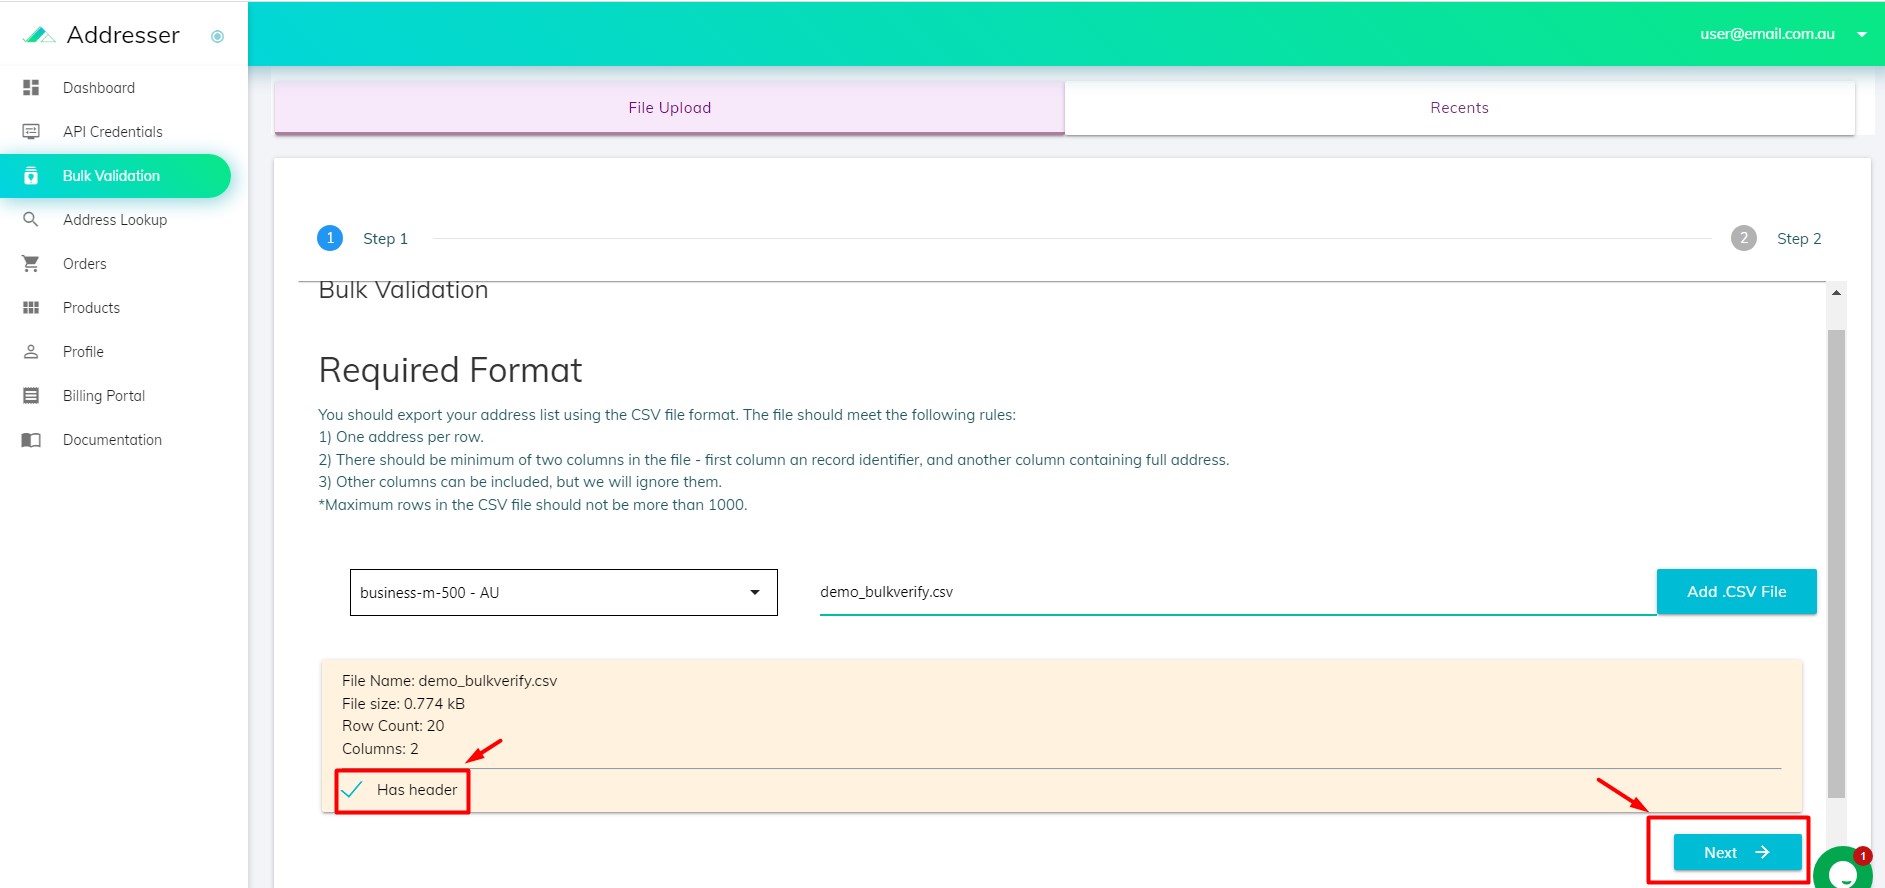This screenshot has height=888, width=1885.
Task: Click the Billing Portal icon
Action: coord(31,396)
